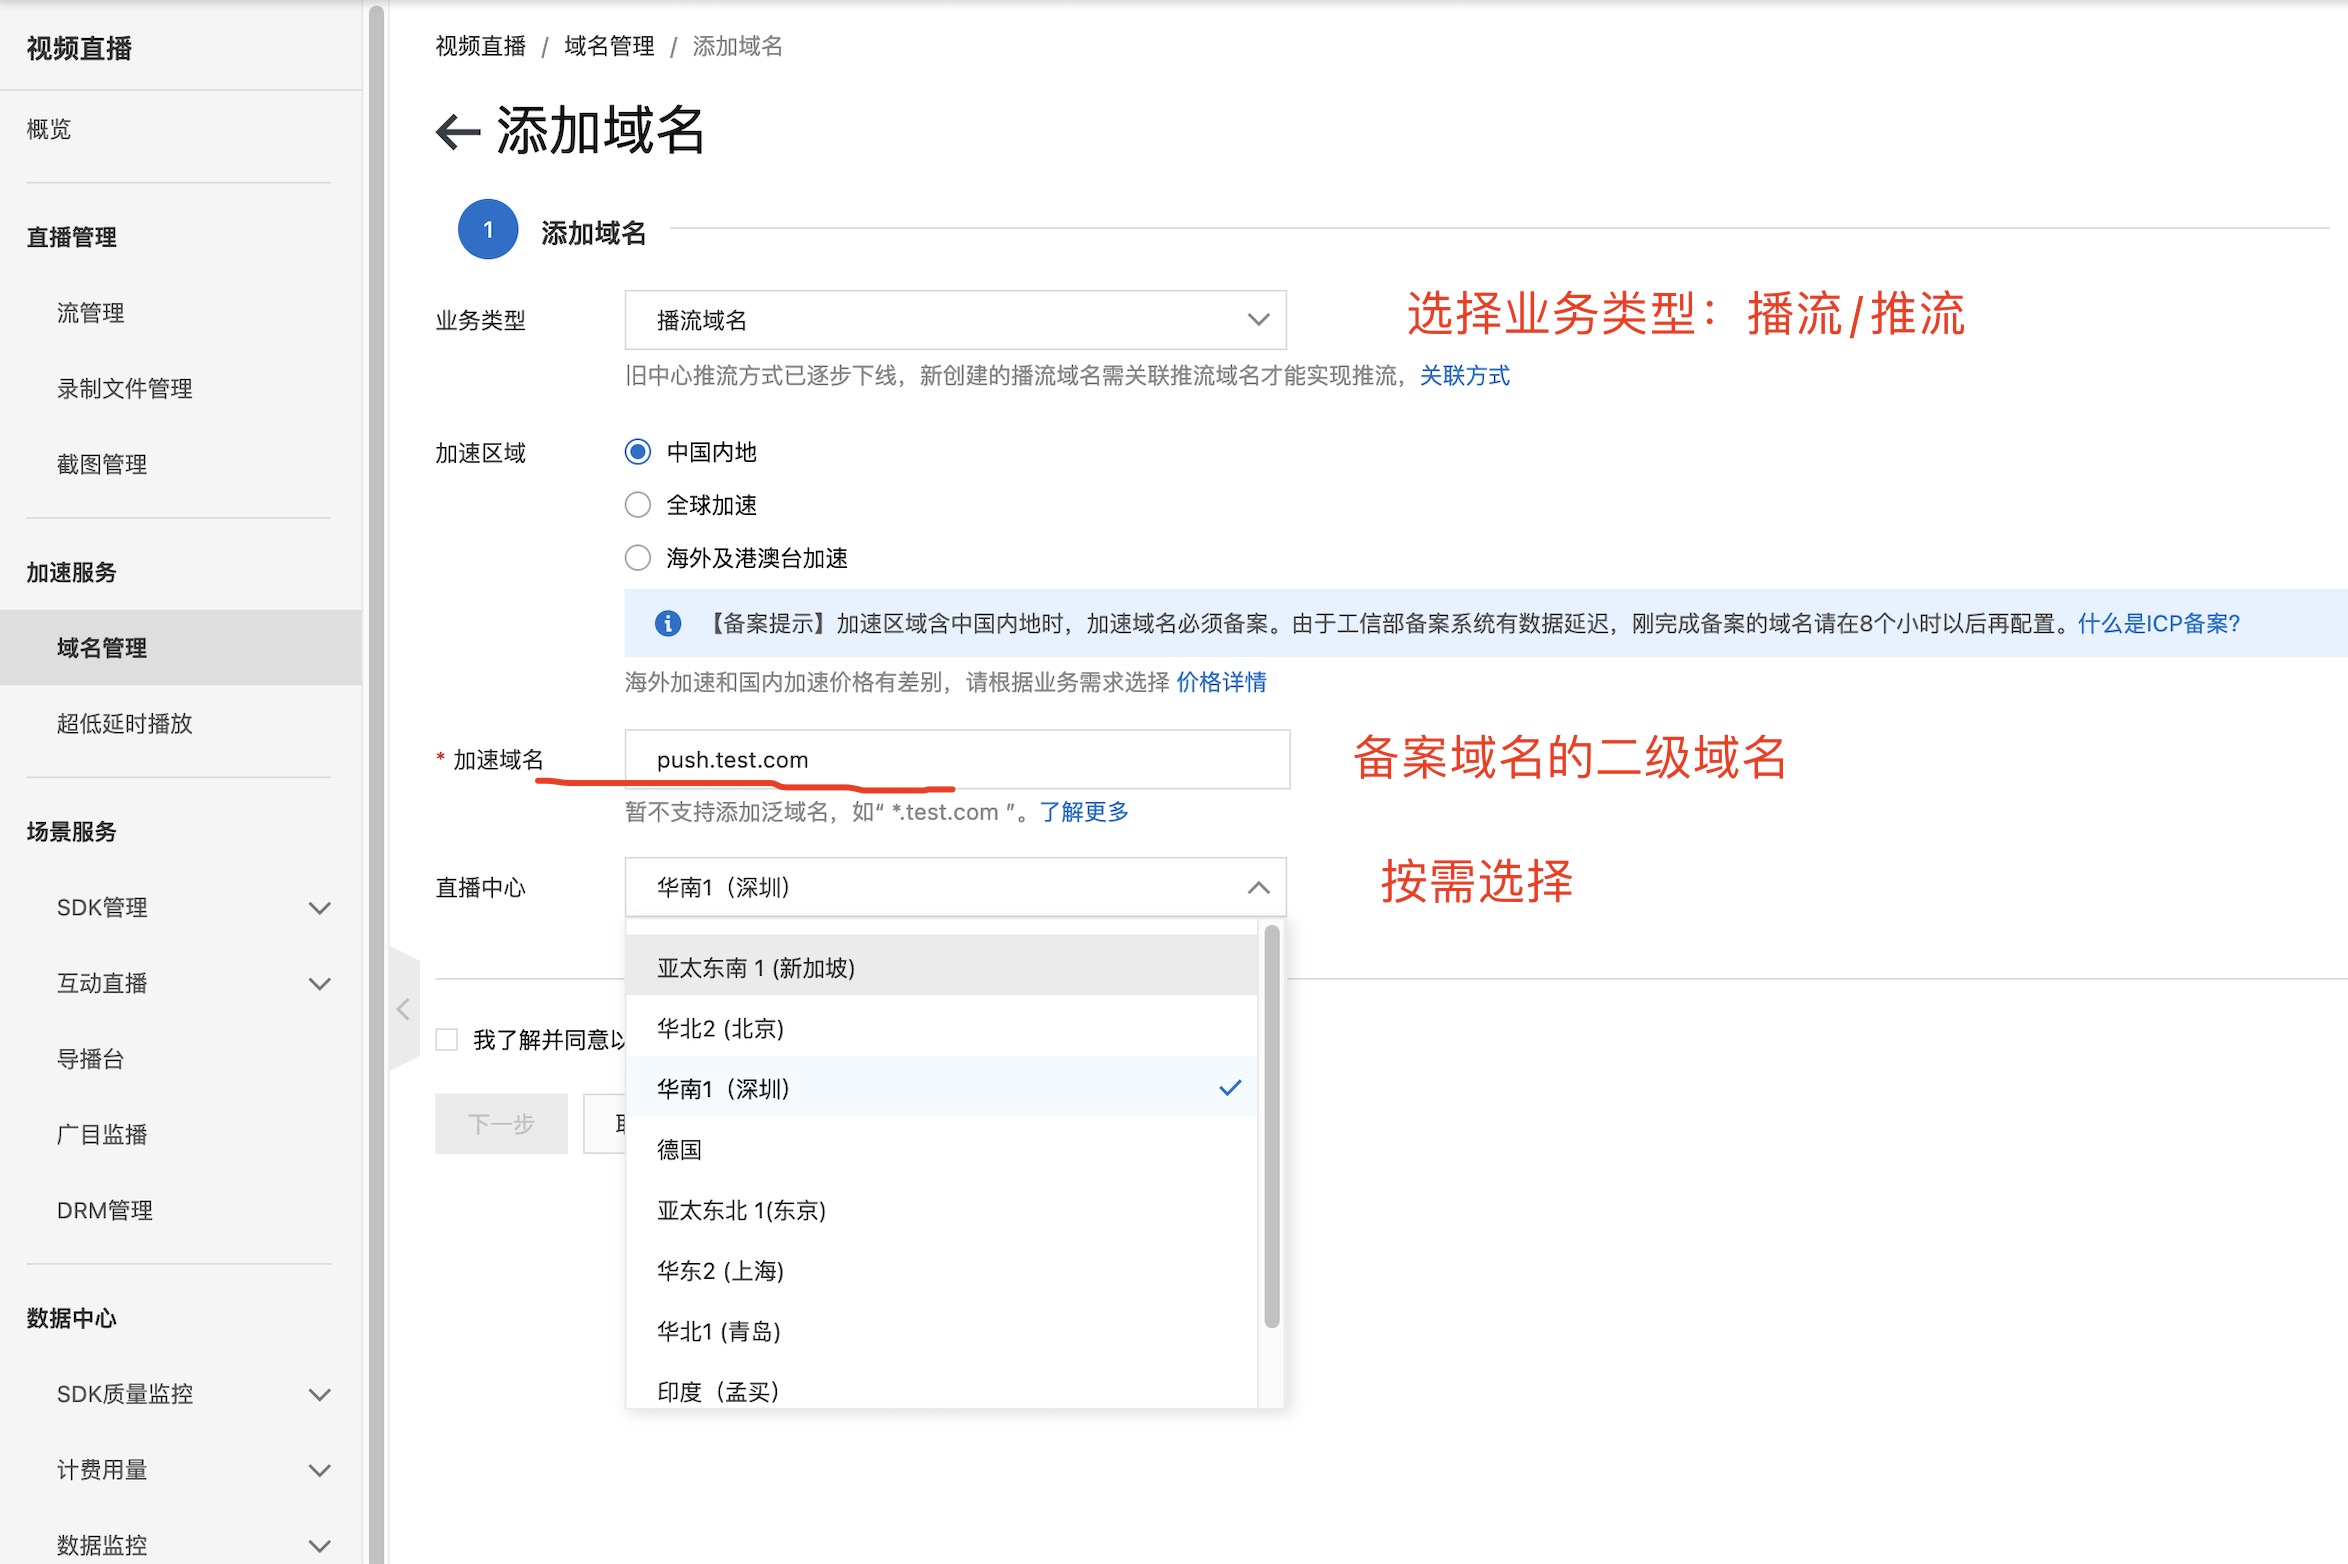
Task: Go to 流管理 sidebar item
Action: tap(90, 313)
